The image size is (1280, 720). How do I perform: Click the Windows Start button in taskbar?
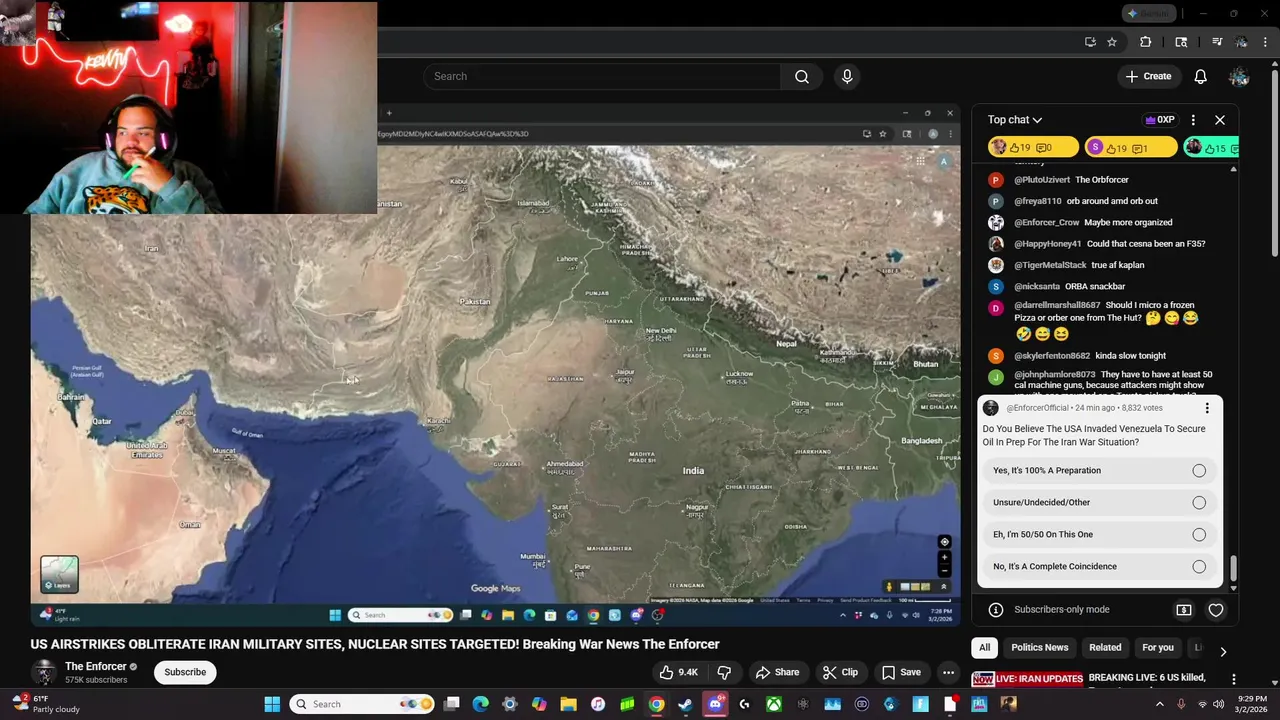click(272, 704)
